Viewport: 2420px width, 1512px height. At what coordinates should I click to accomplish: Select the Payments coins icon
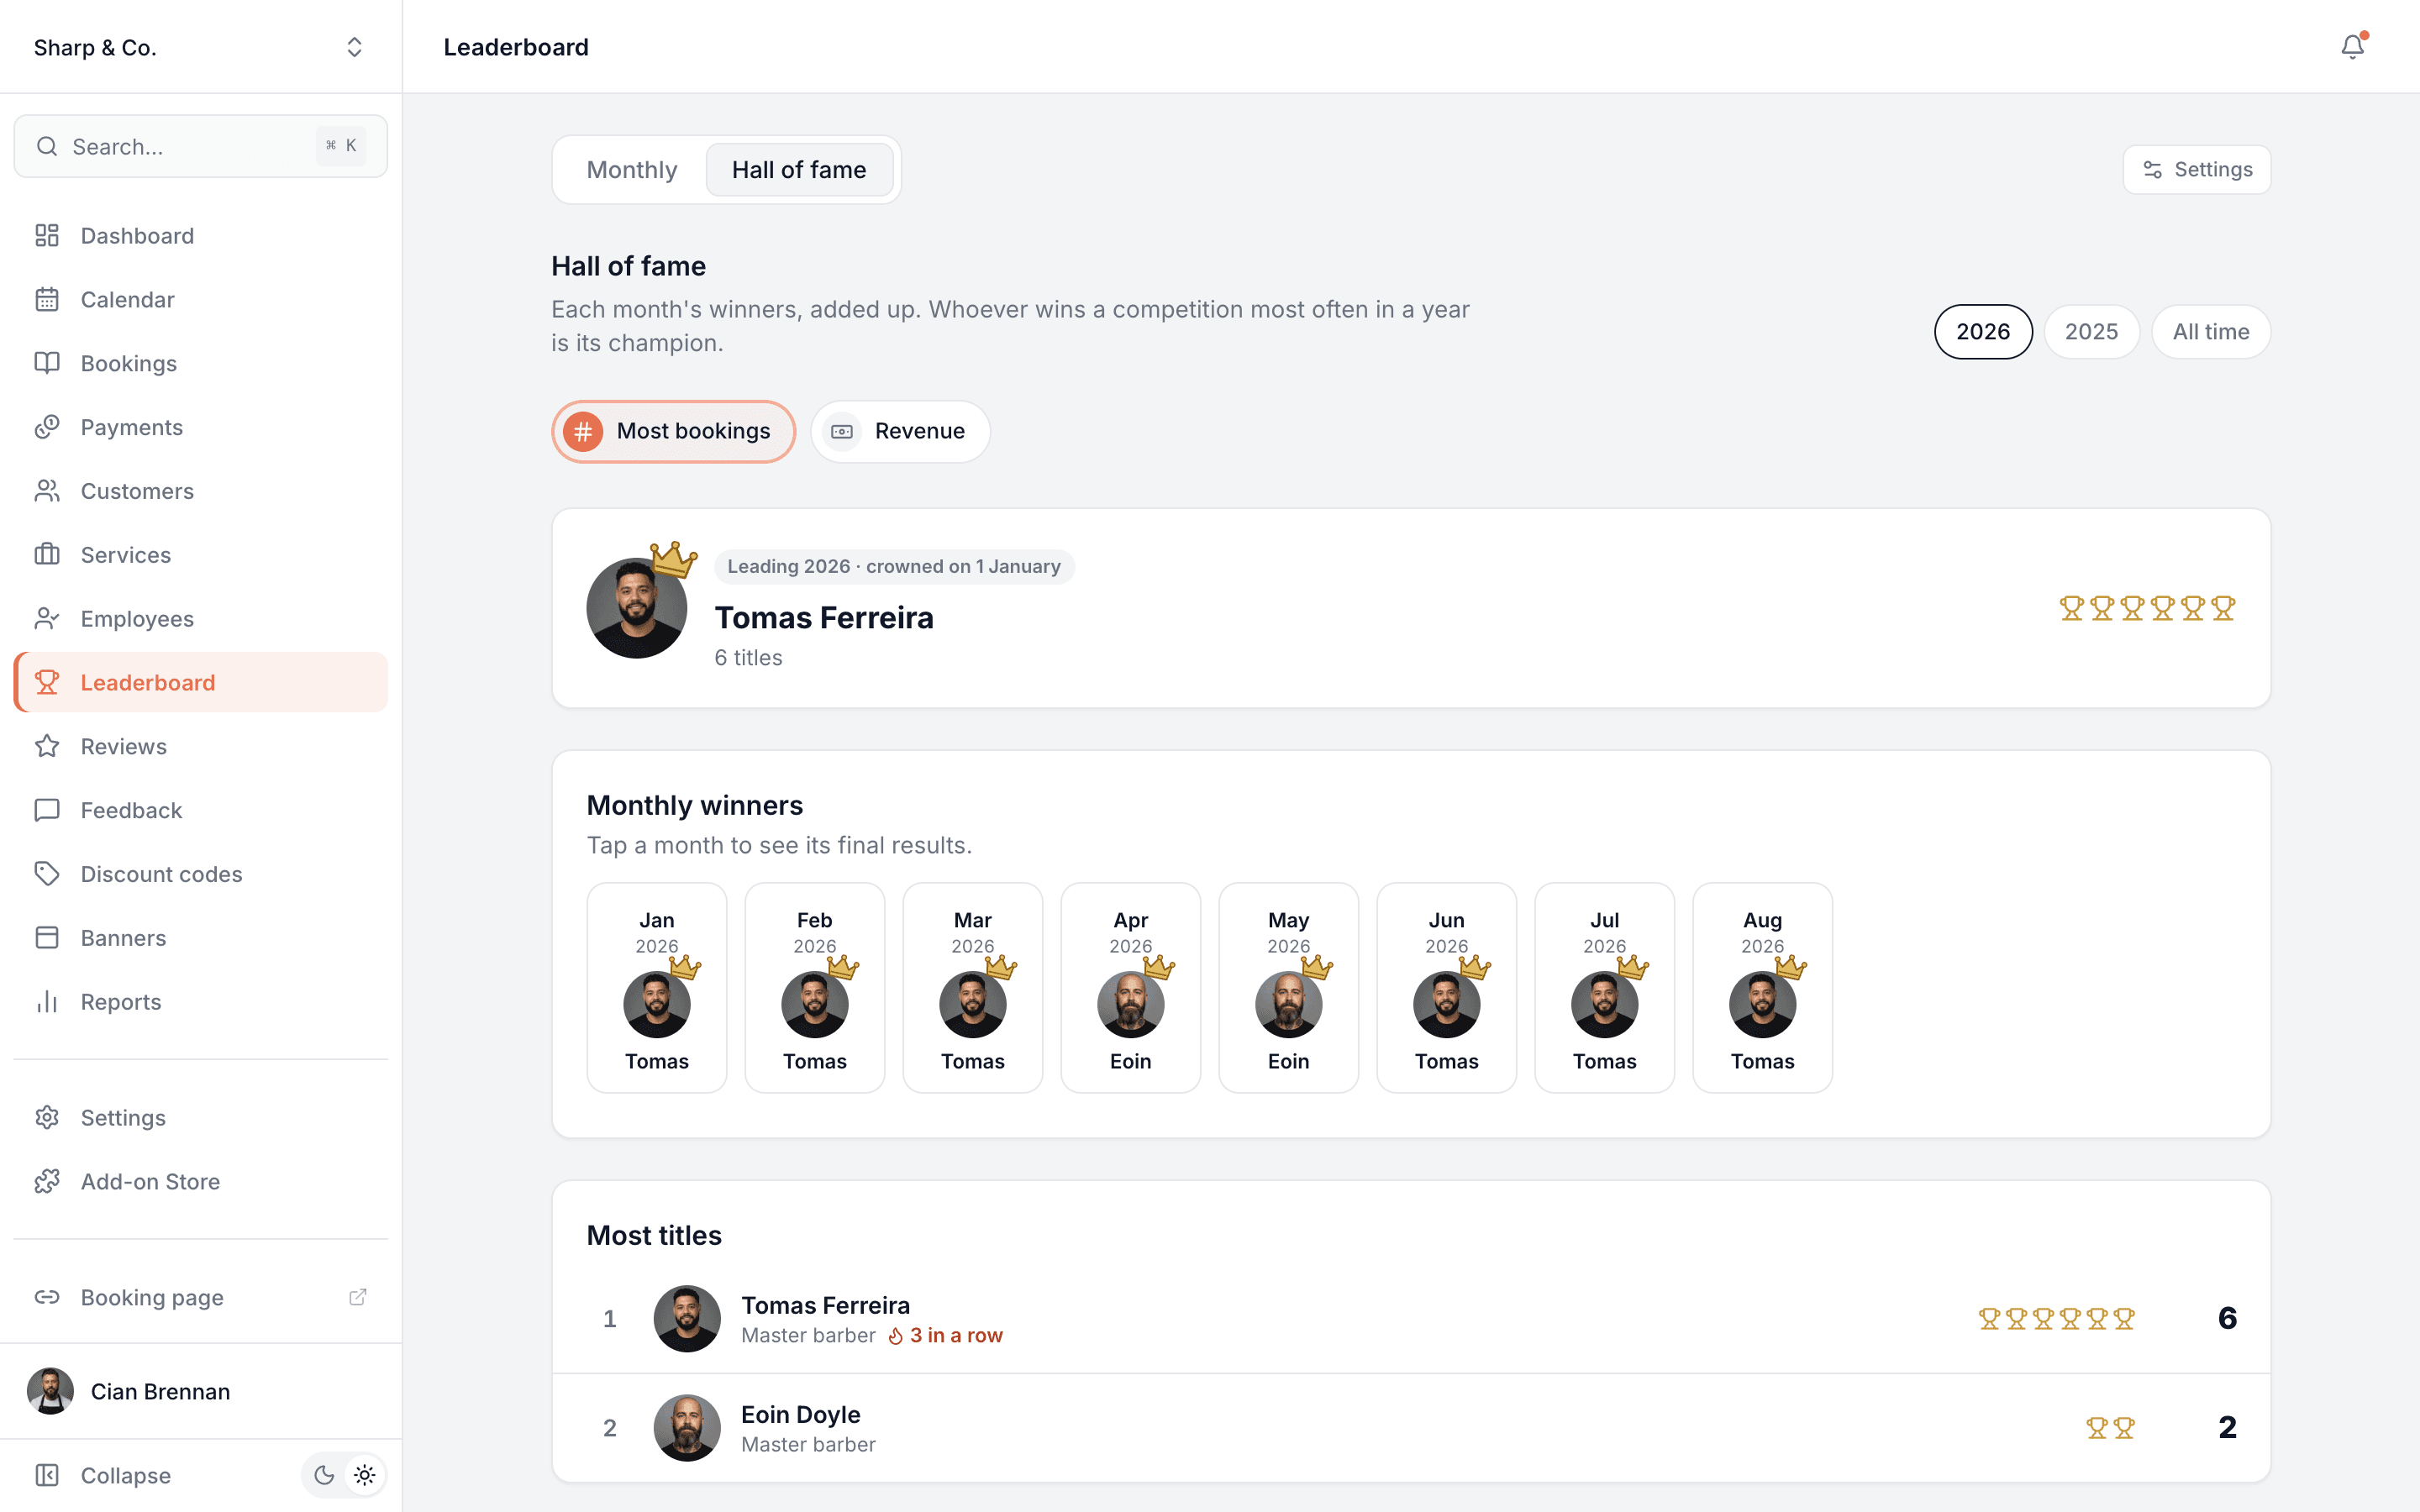tap(47, 427)
